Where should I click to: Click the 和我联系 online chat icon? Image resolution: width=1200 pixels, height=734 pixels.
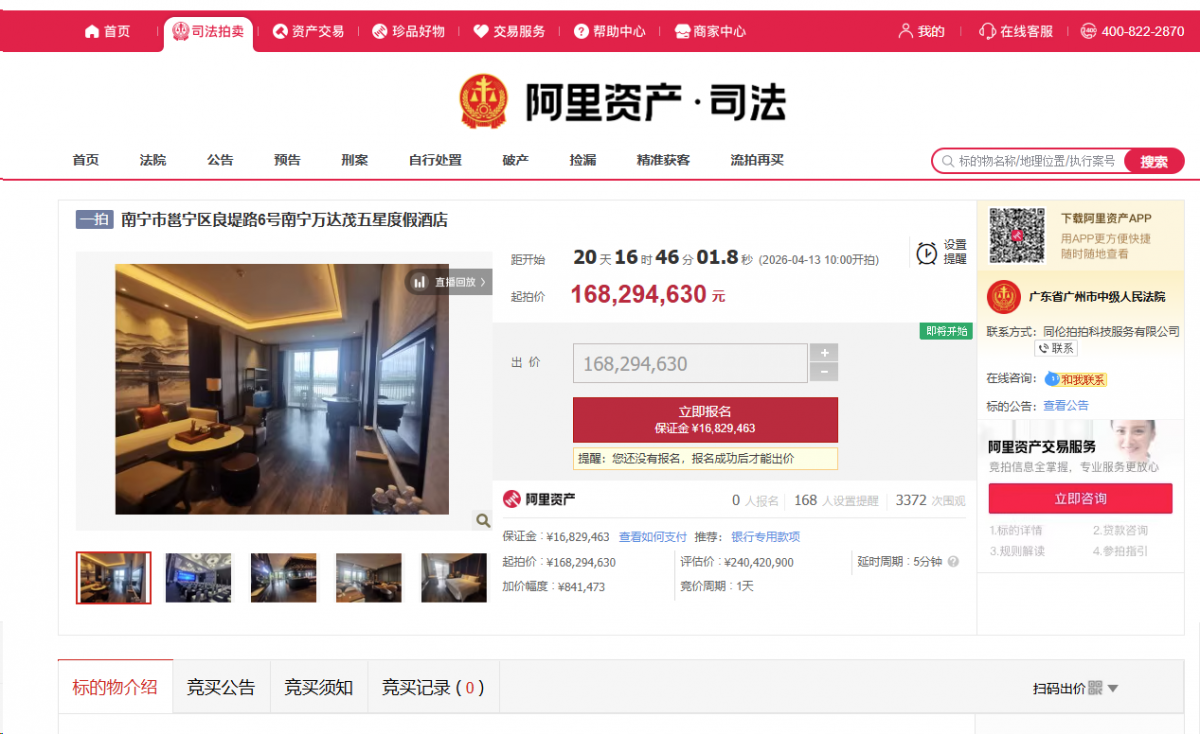coord(1052,379)
